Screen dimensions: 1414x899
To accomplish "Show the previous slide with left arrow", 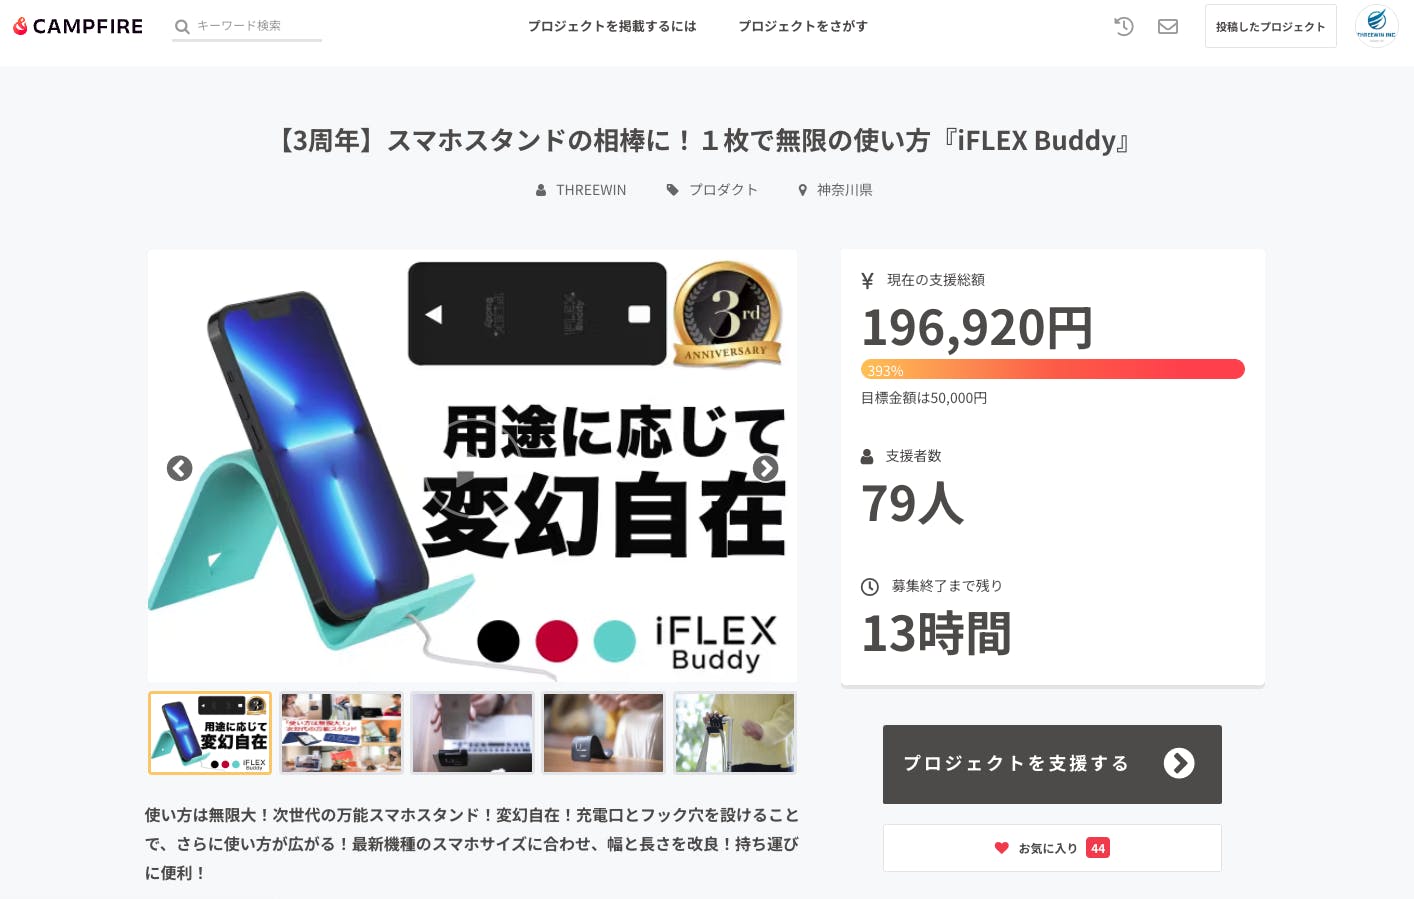I will (x=179, y=468).
